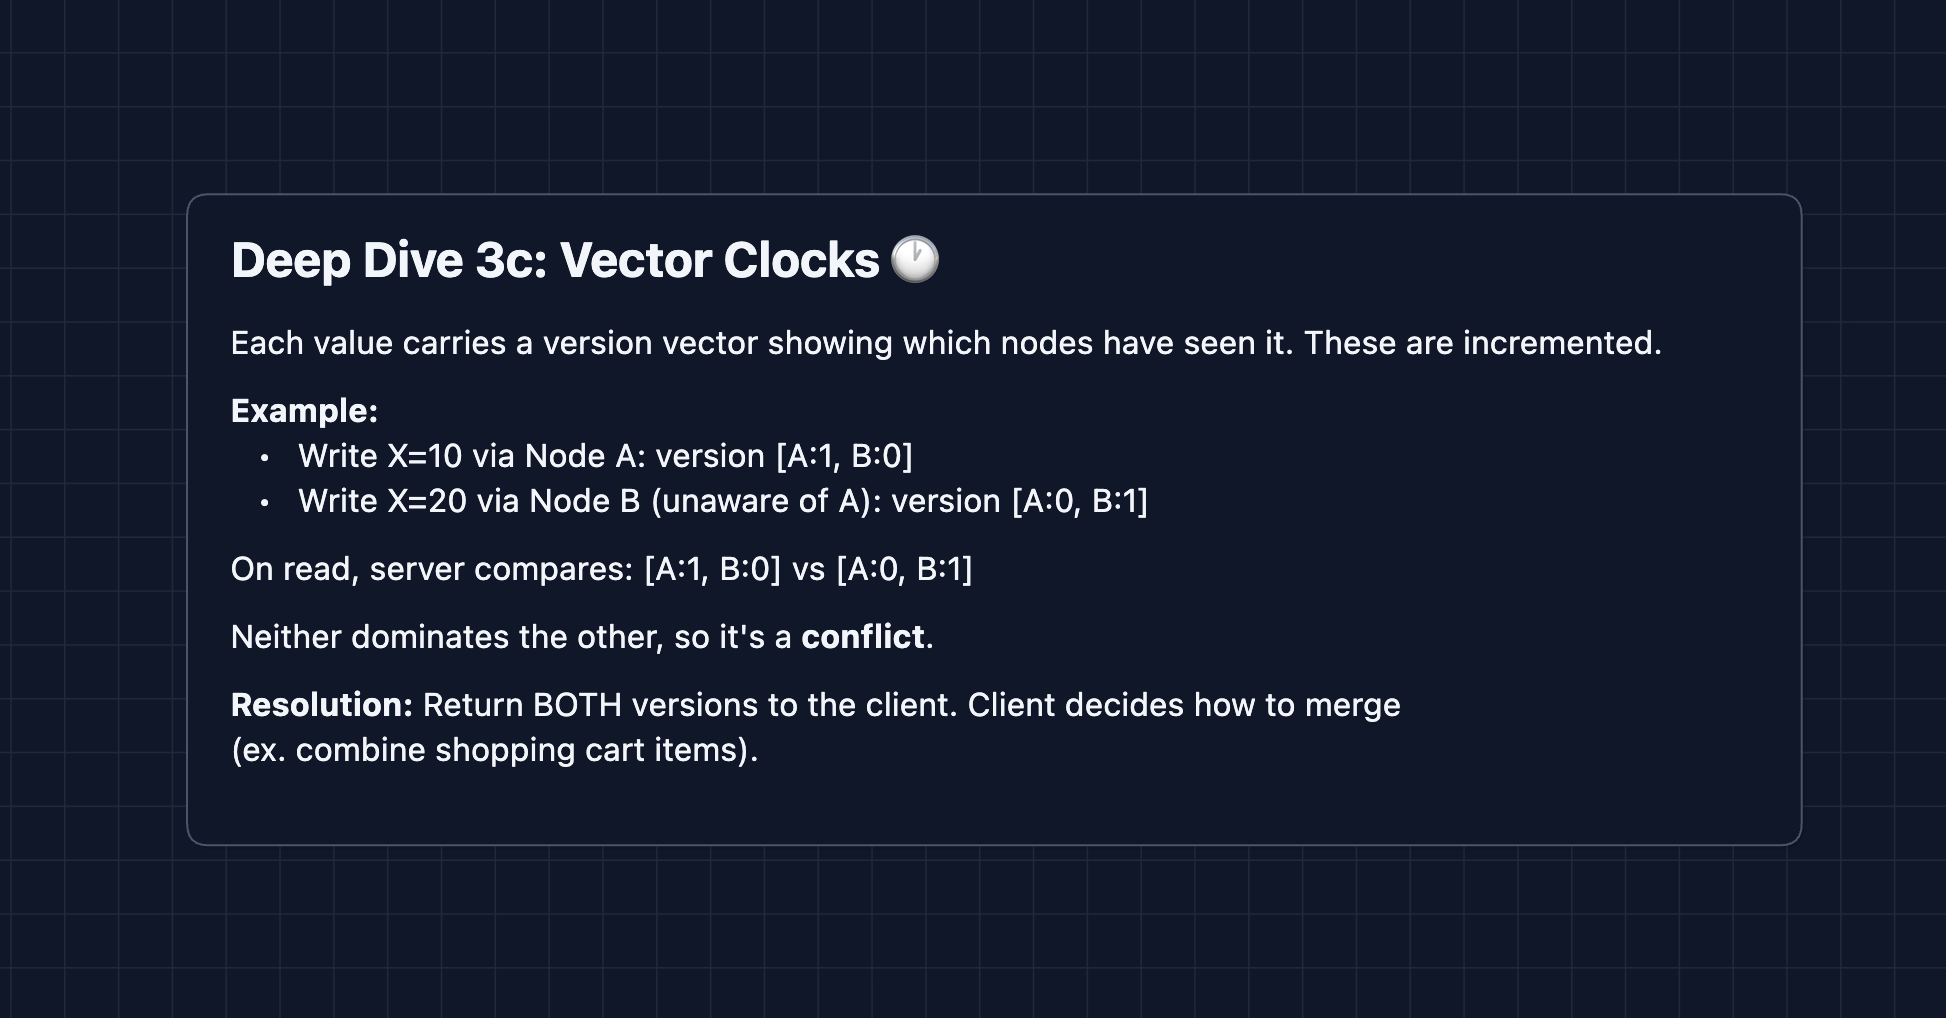Click "Client decides how to merge" text
The height and width of the screenshot is (1018, 1946).
pos(1184,705)
